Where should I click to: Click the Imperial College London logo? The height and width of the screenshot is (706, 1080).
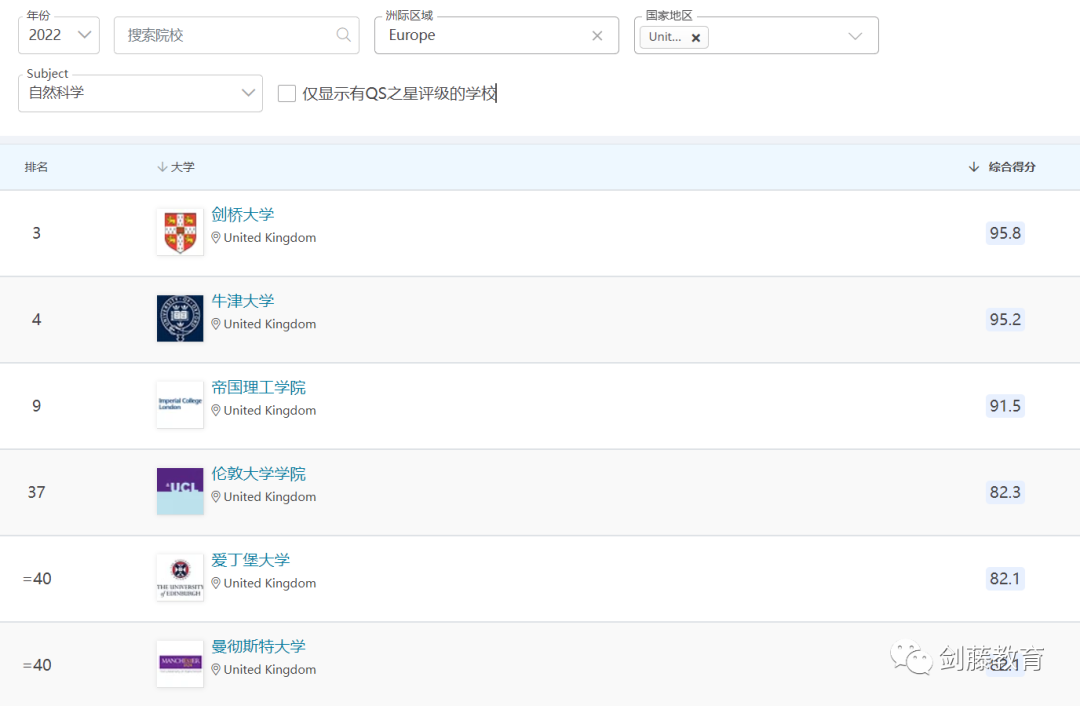[x=180, y=405]
